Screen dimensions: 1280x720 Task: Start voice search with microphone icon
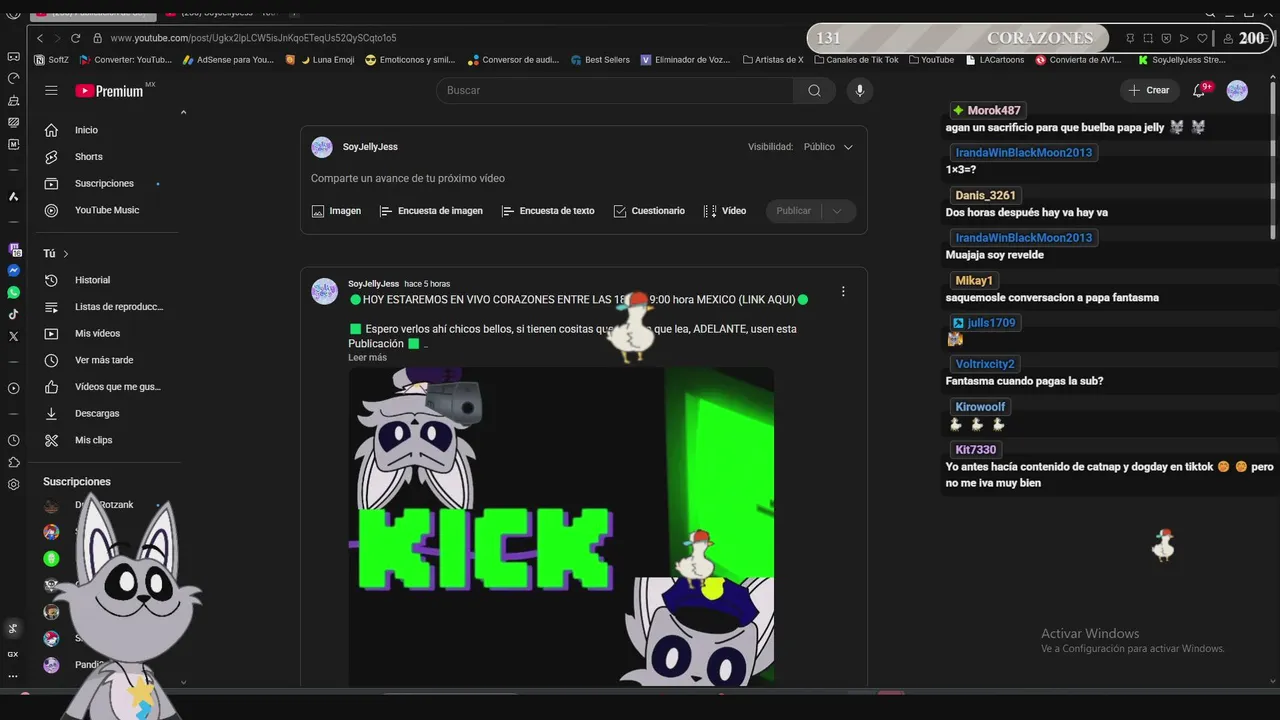859,90
